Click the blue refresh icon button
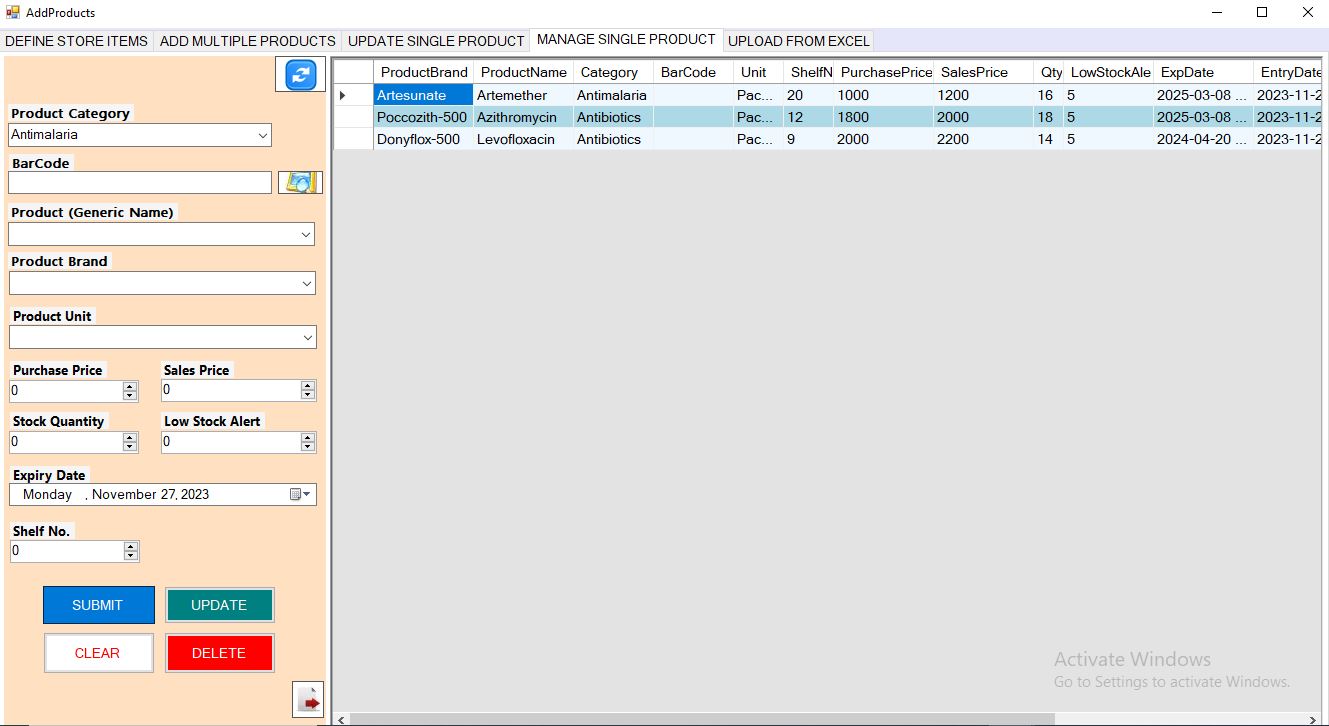 [301, 75]
